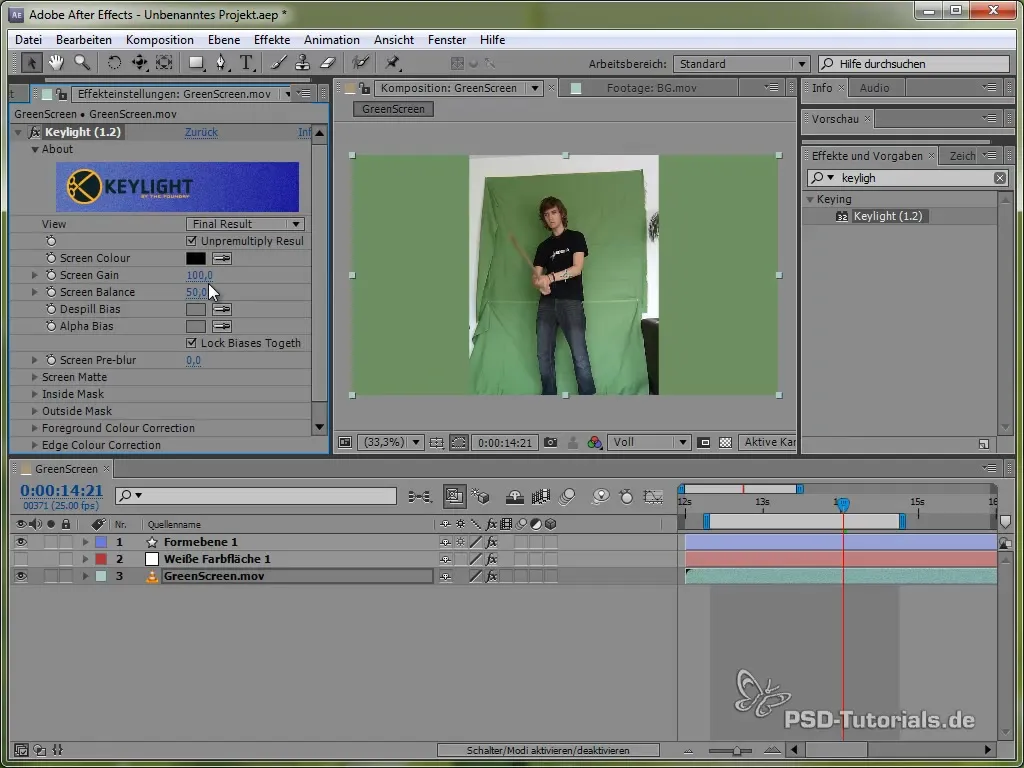
Task: Expand Formebene 1 layer properties
Action: click(85, 542)
